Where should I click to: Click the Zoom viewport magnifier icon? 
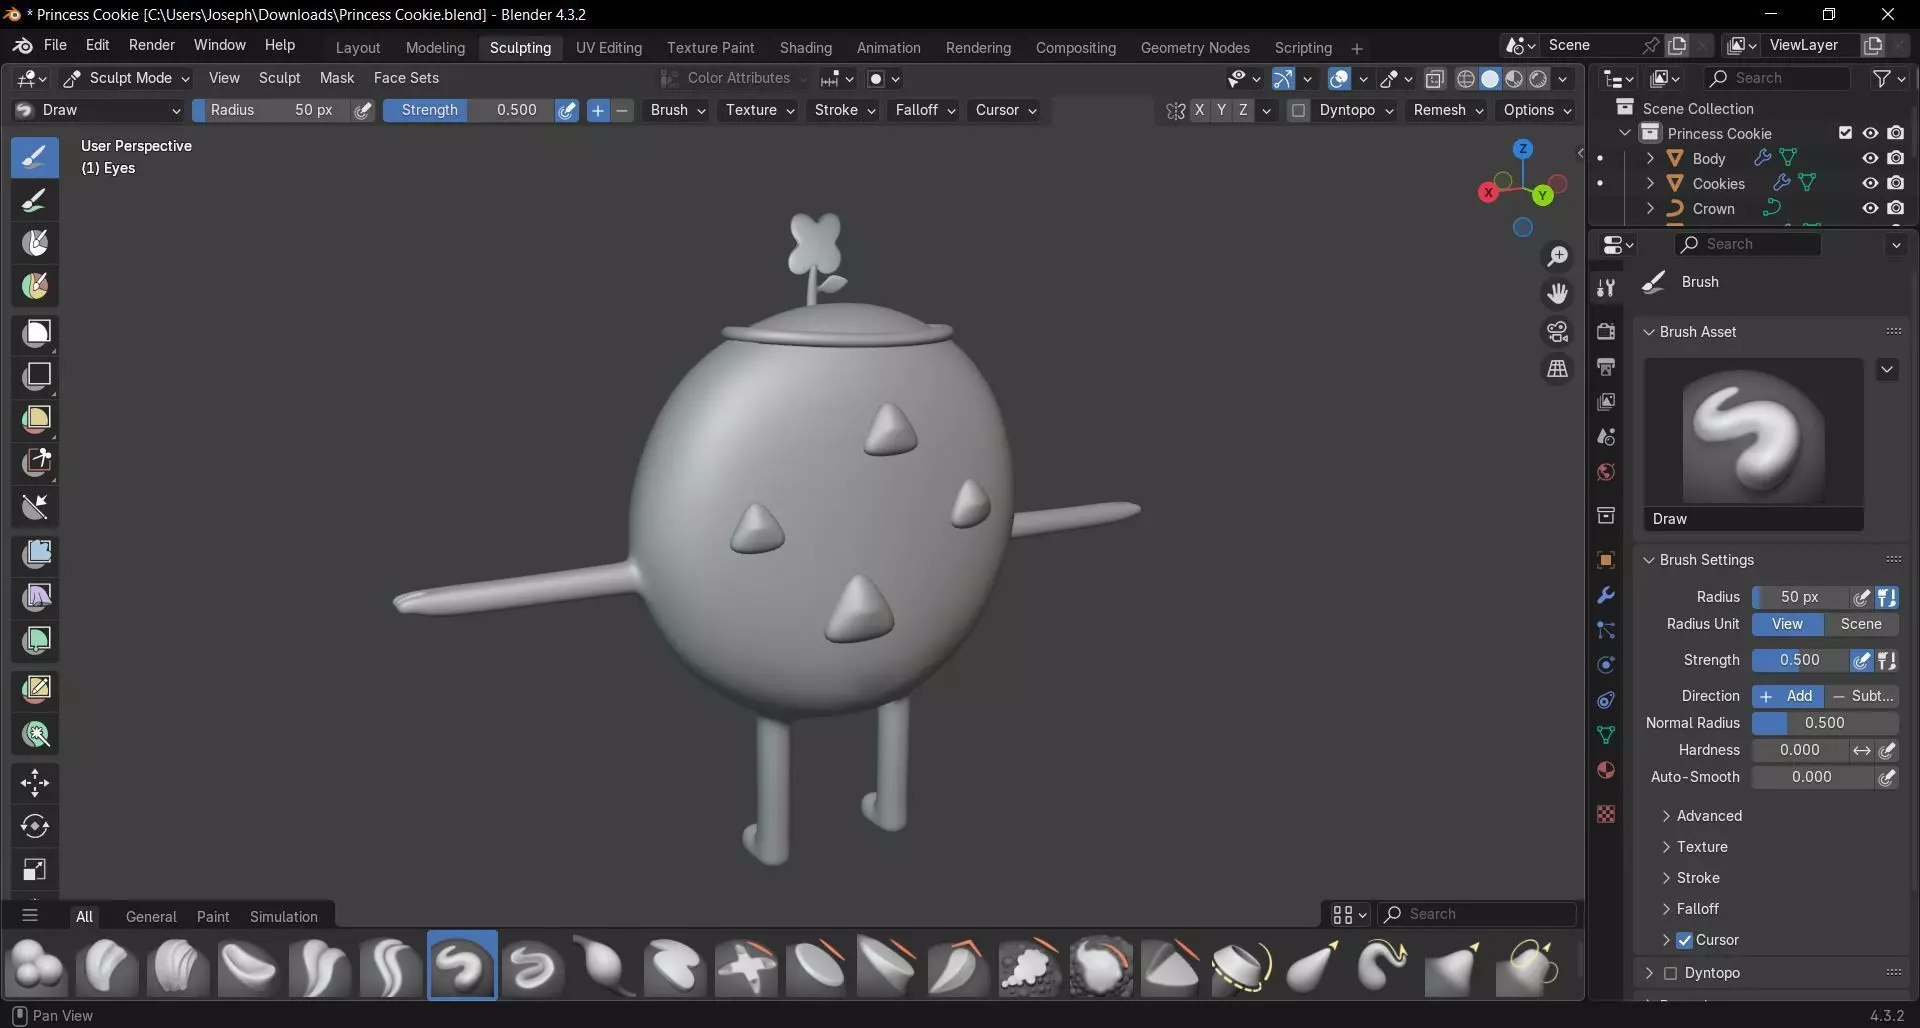(1558, 257)
